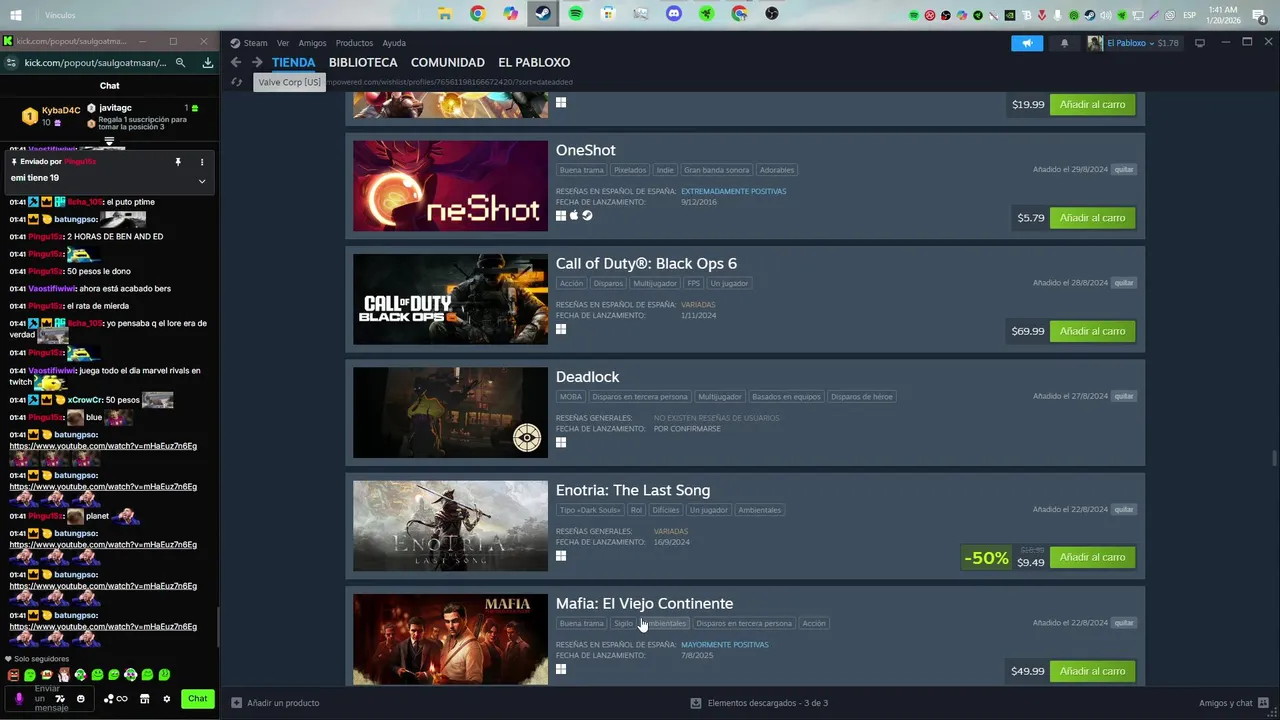1280x720 pixels.
Task: Open batungpso's first YouTube link
Action: [103, 446]
